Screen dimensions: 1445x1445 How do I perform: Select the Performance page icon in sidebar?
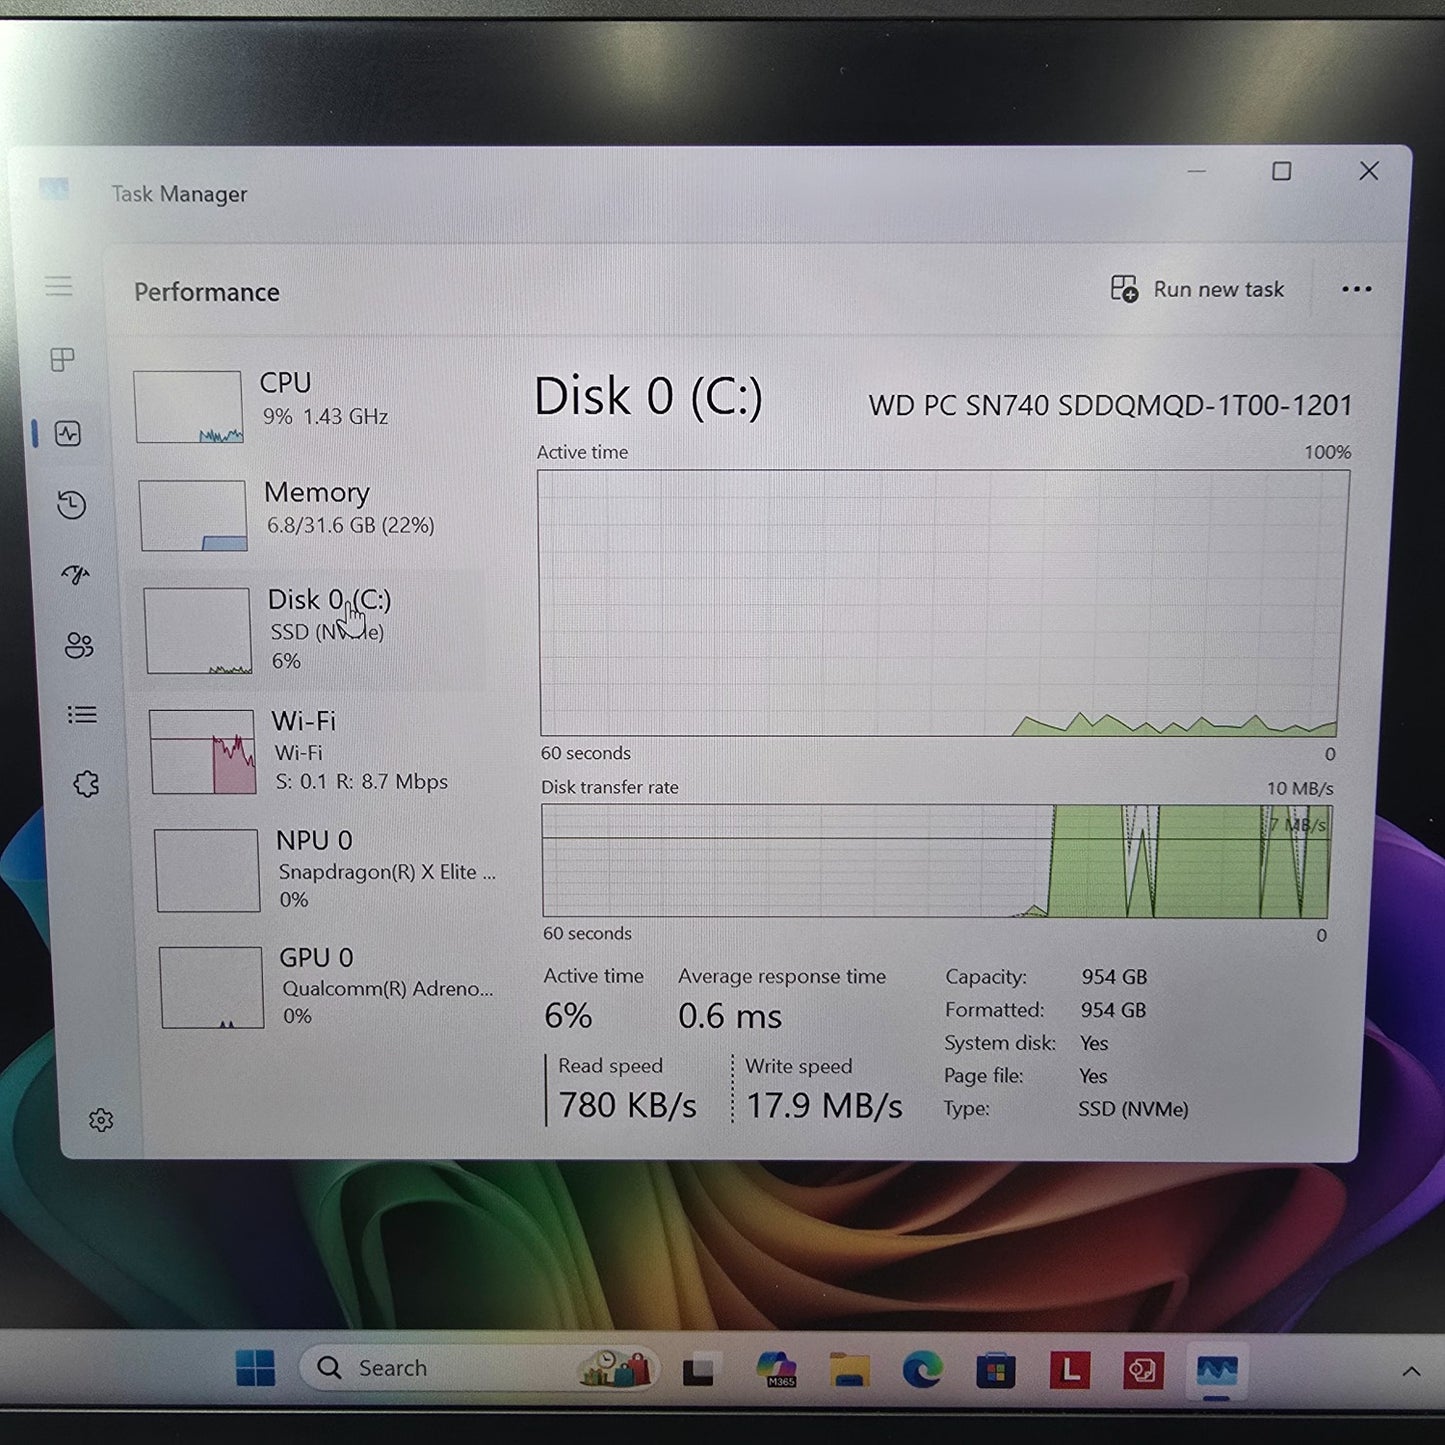68,433
